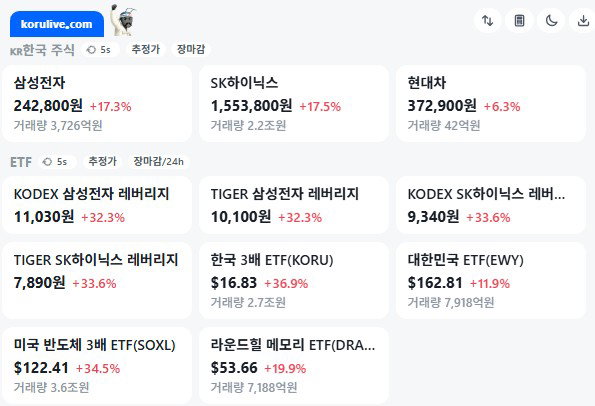Open the 라운드힐 메모리 ETF card

click(294, 366)
